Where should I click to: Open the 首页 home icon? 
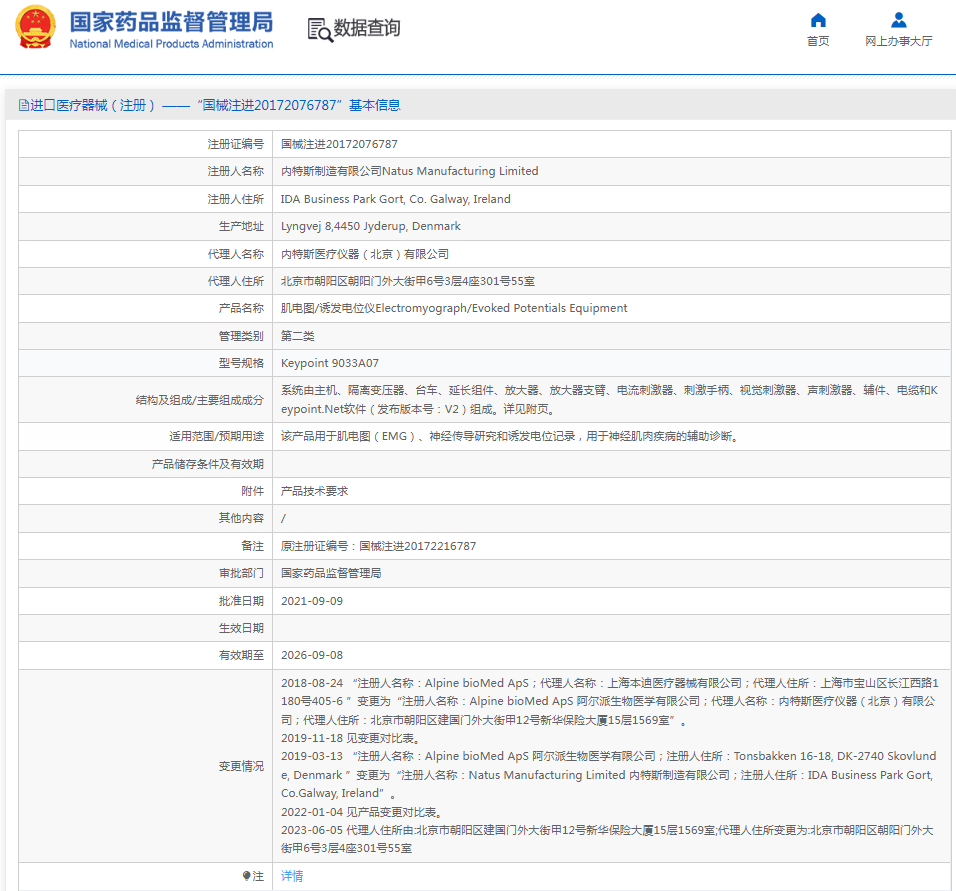tap(818, 20)
